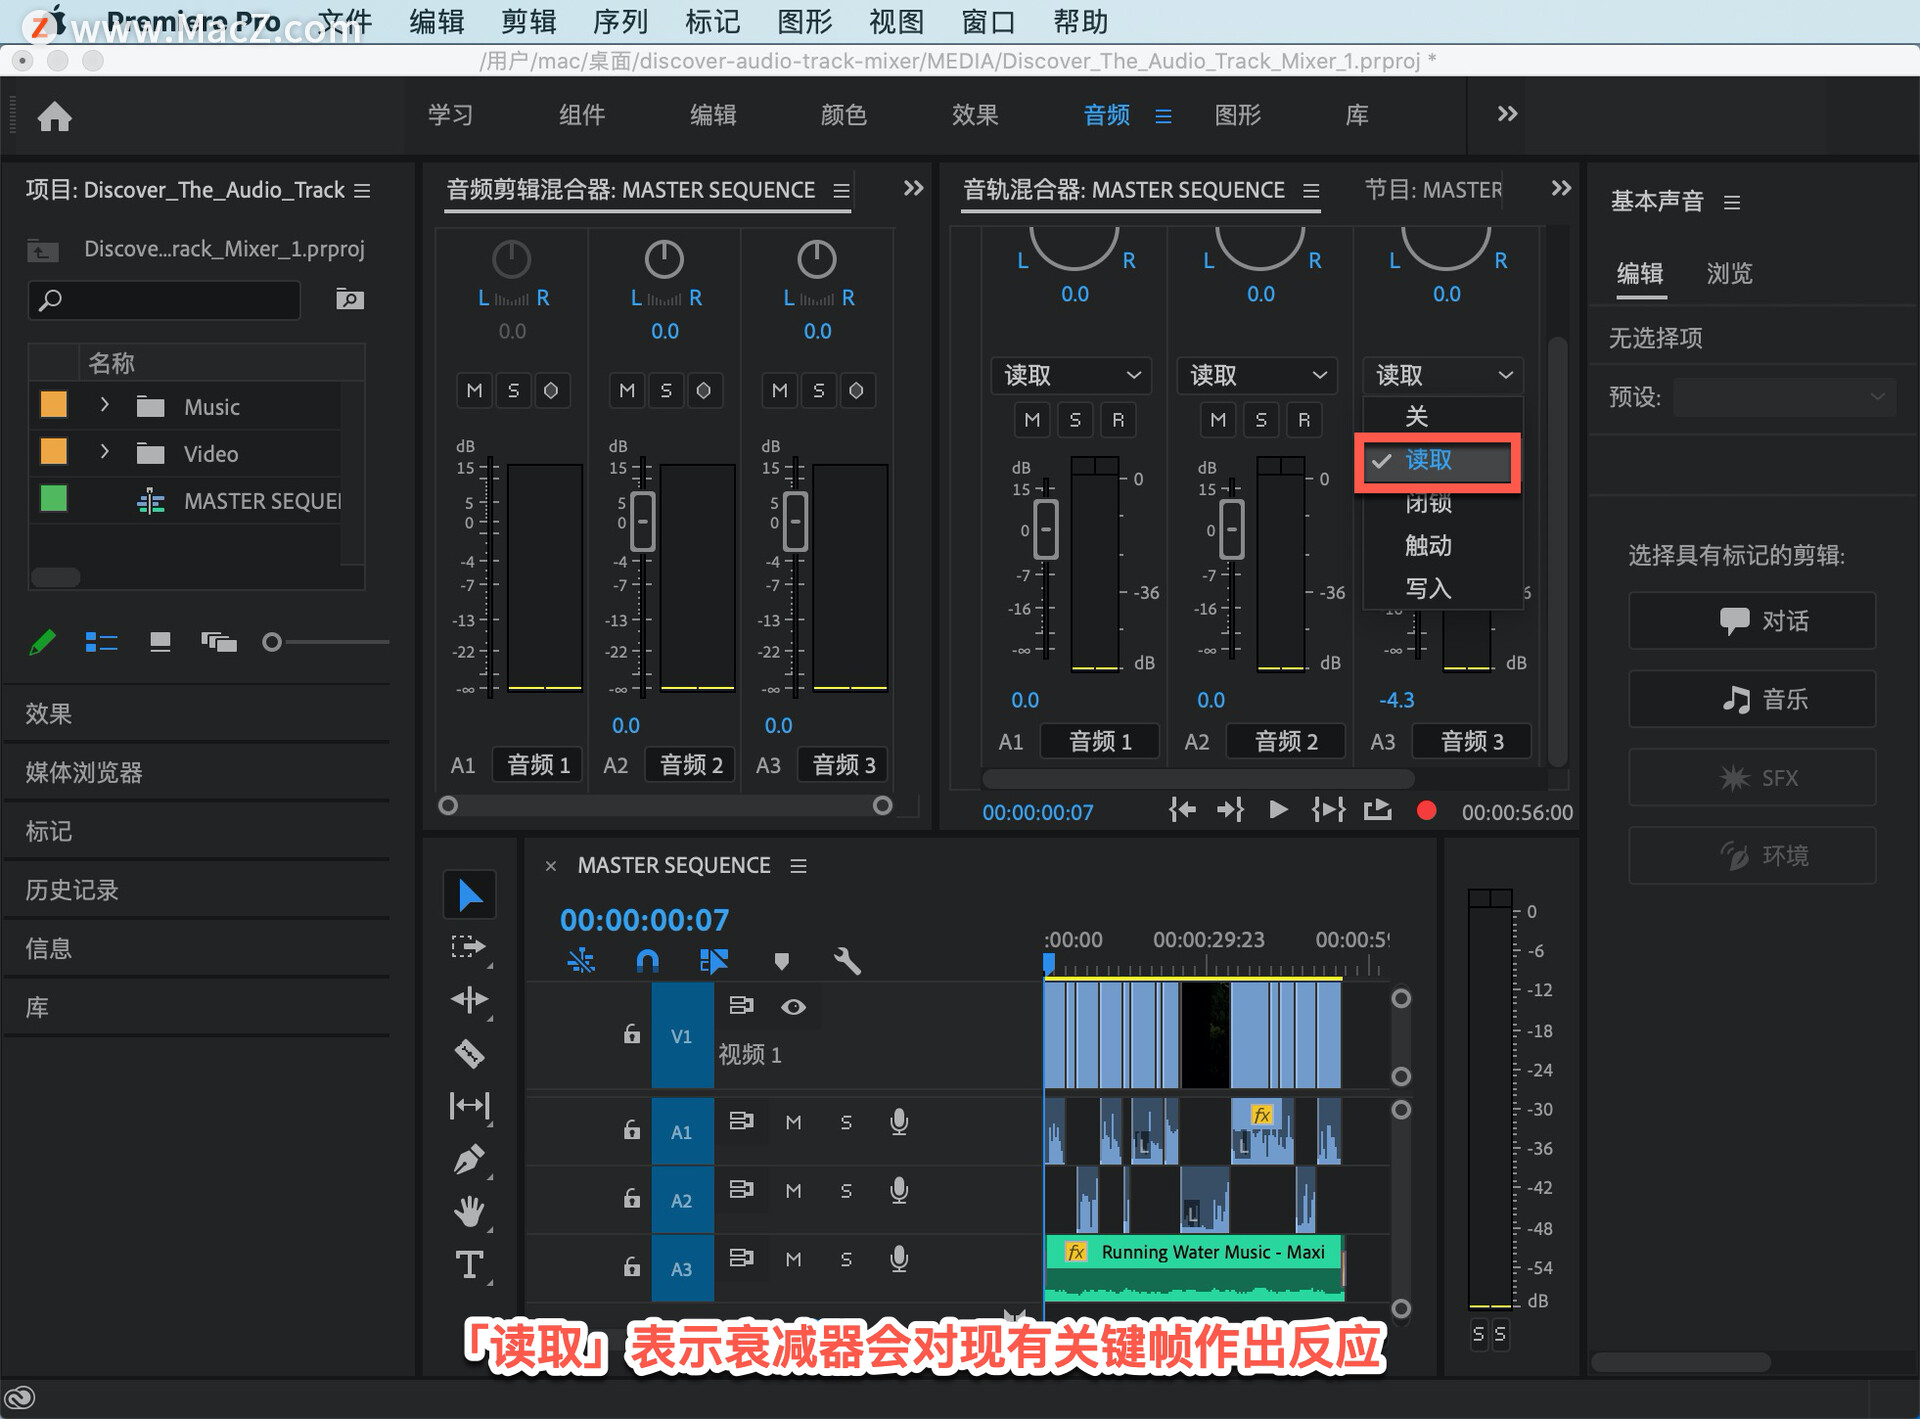The image size is (1920, 1419).
Task: Expand the Music bin folder
Action: pos(104,405)
